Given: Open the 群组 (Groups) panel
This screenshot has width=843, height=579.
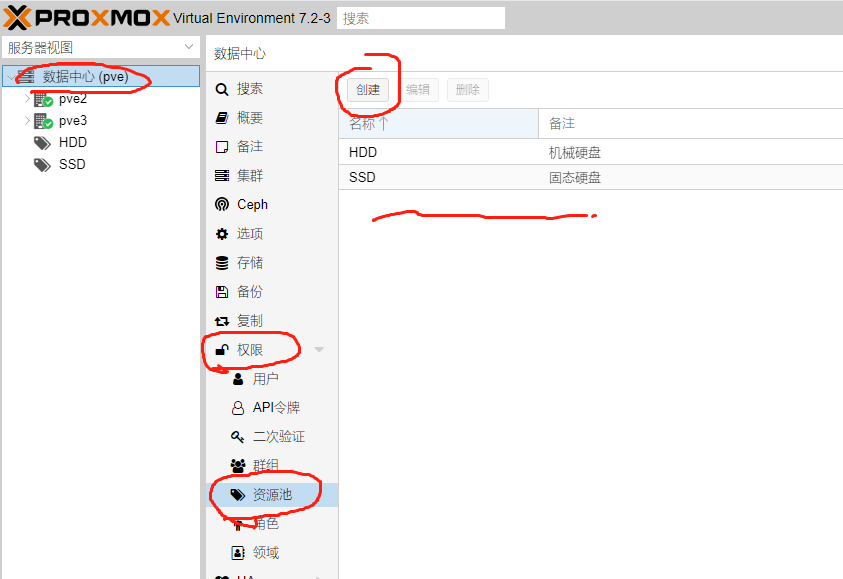Looking at the screenshot, I should [x=265, y=465].
